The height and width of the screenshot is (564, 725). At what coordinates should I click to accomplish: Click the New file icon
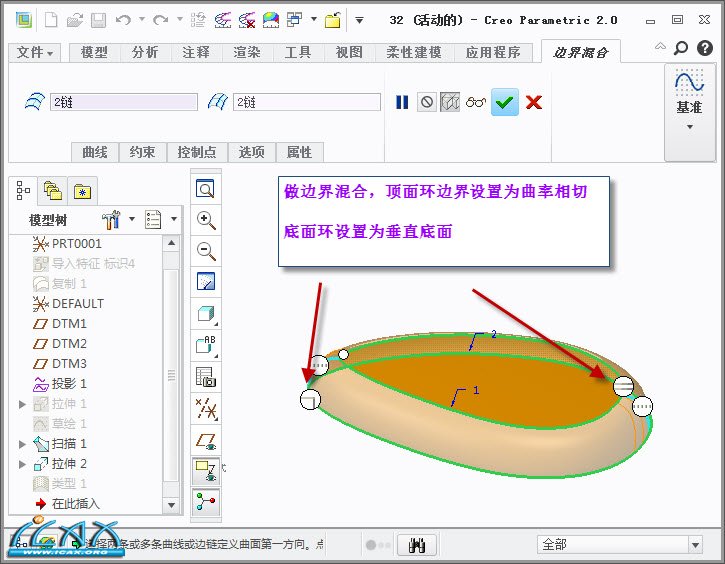pos(51,20)
